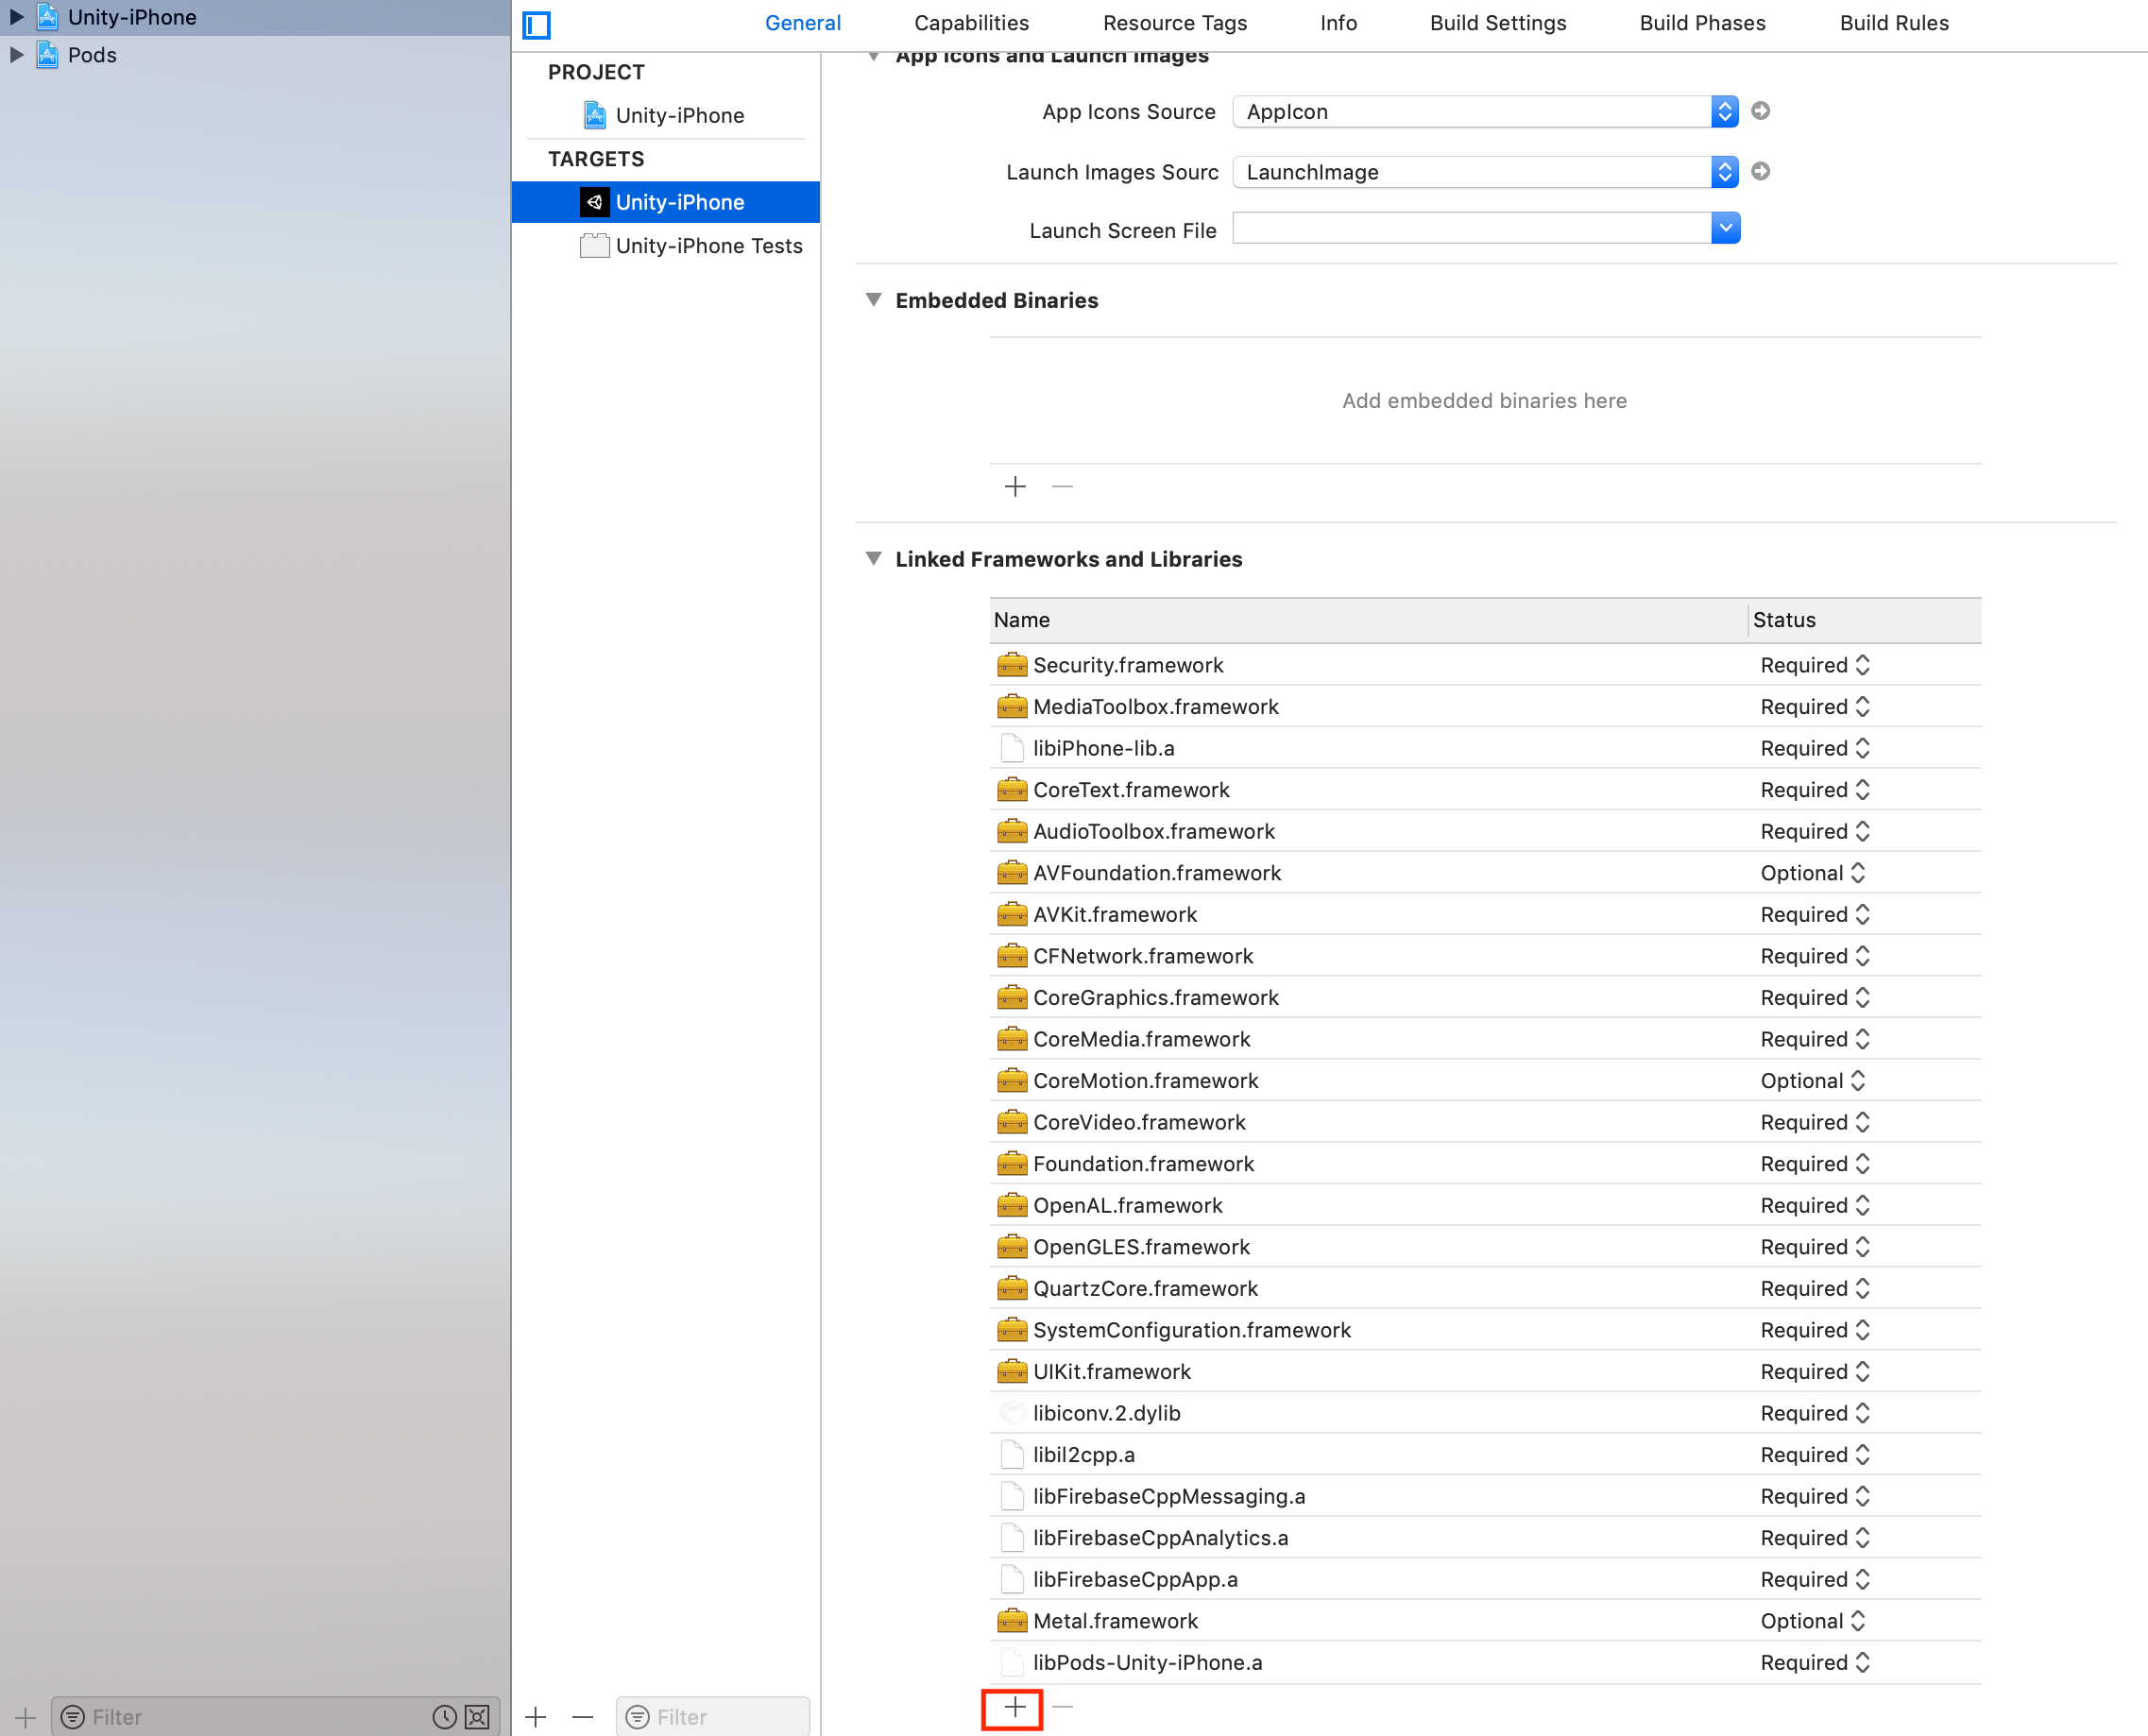Open the Launch Screen File dropdown
The image size is (2148, 1736).
tap(1725, 229)
